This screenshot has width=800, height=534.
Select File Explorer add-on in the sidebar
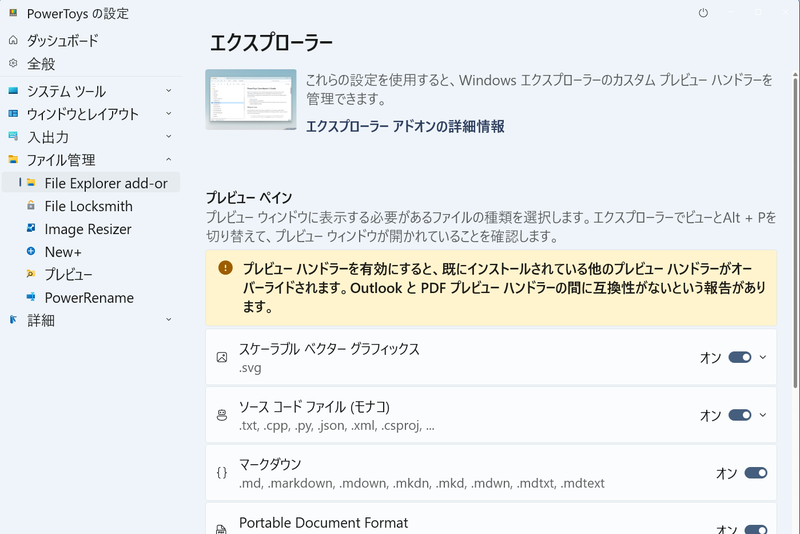pos(91,183)
